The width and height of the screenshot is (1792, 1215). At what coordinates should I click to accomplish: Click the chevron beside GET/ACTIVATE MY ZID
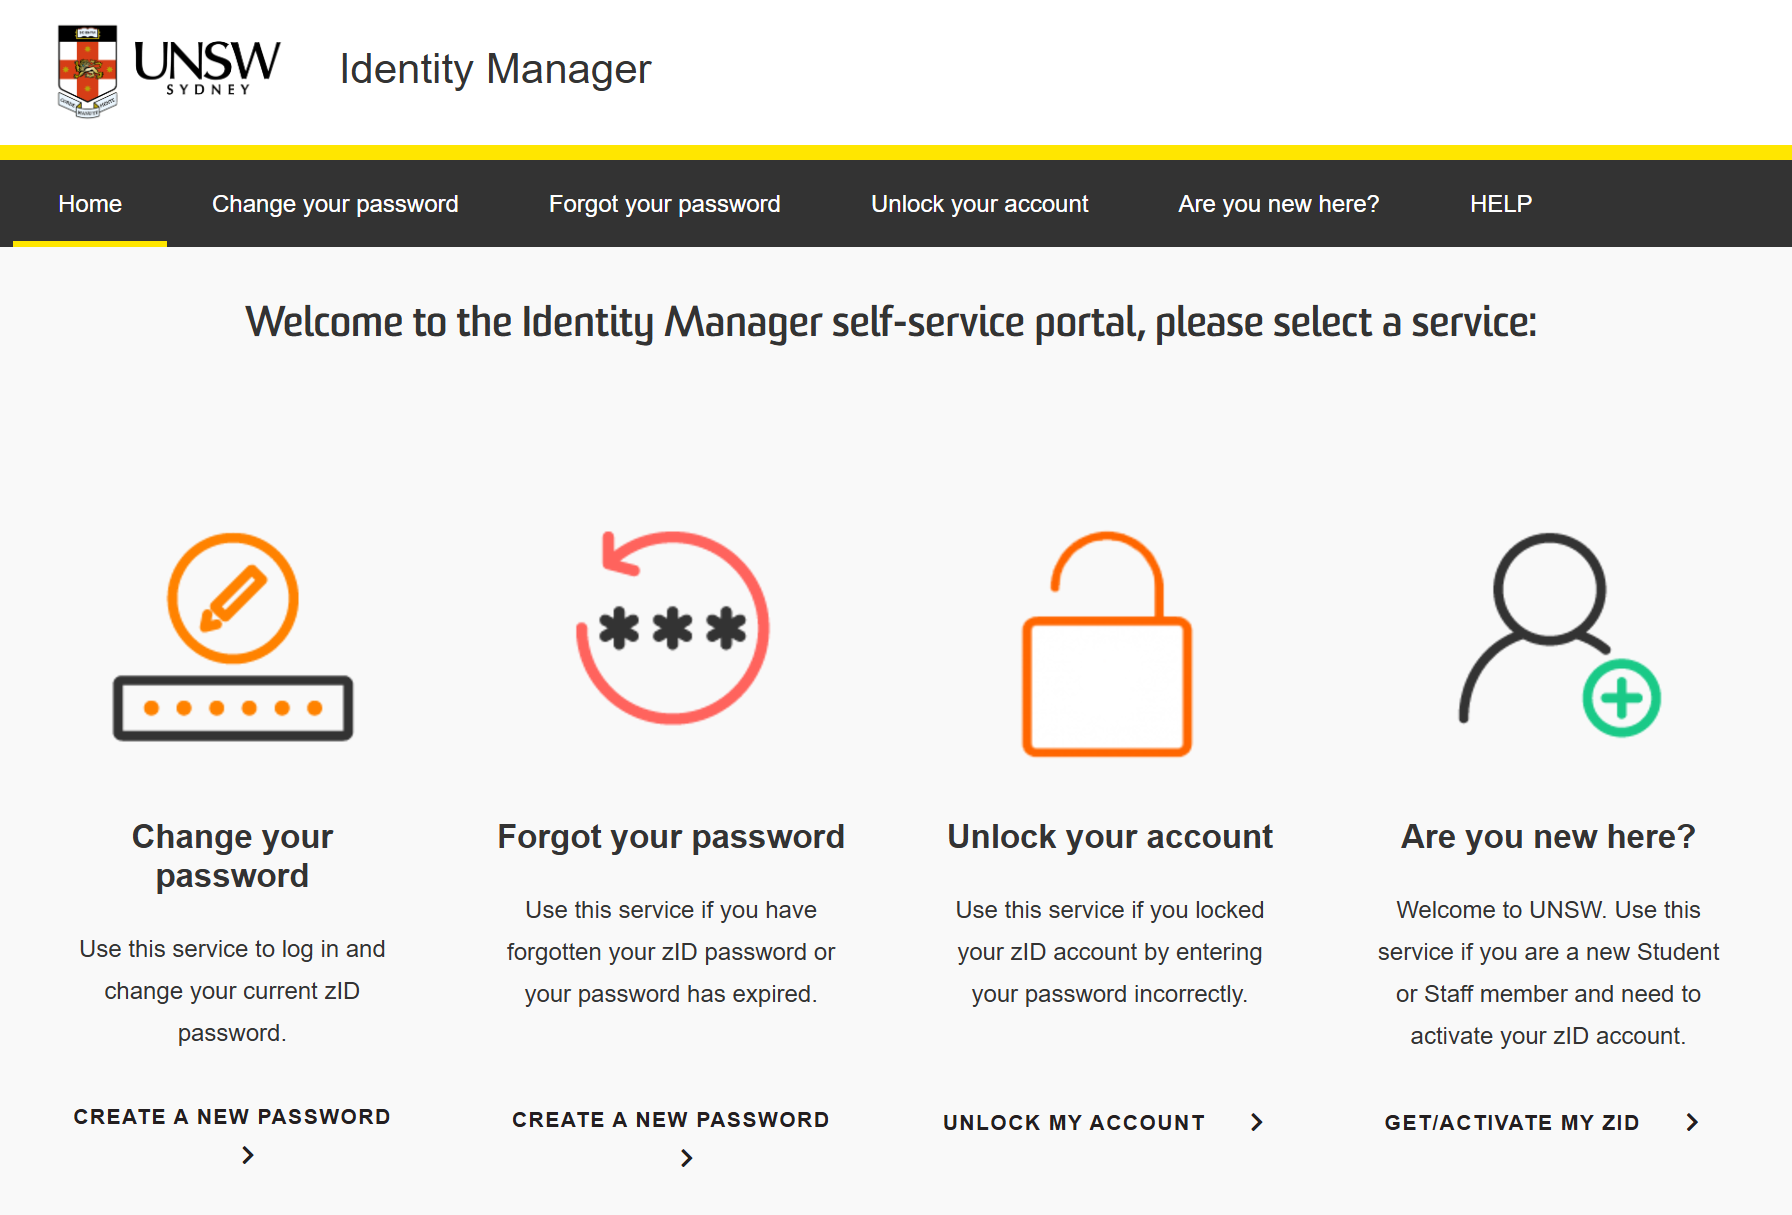pyautogui.click(x=1691, y=1122)
